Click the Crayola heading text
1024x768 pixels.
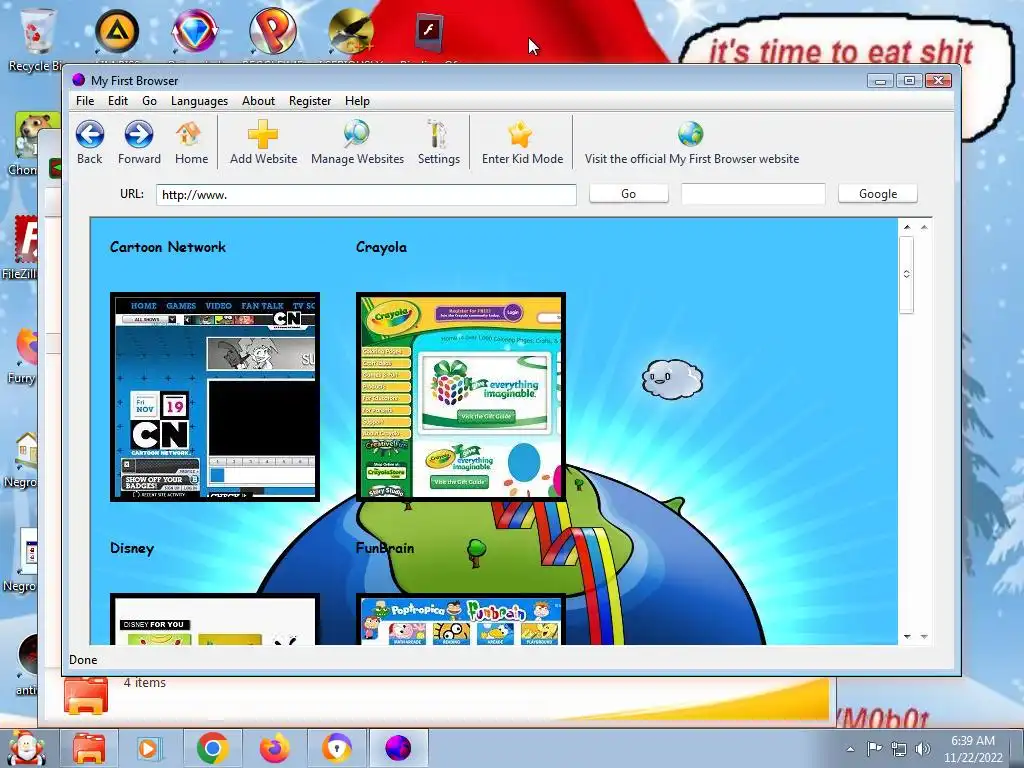[381, 248]
